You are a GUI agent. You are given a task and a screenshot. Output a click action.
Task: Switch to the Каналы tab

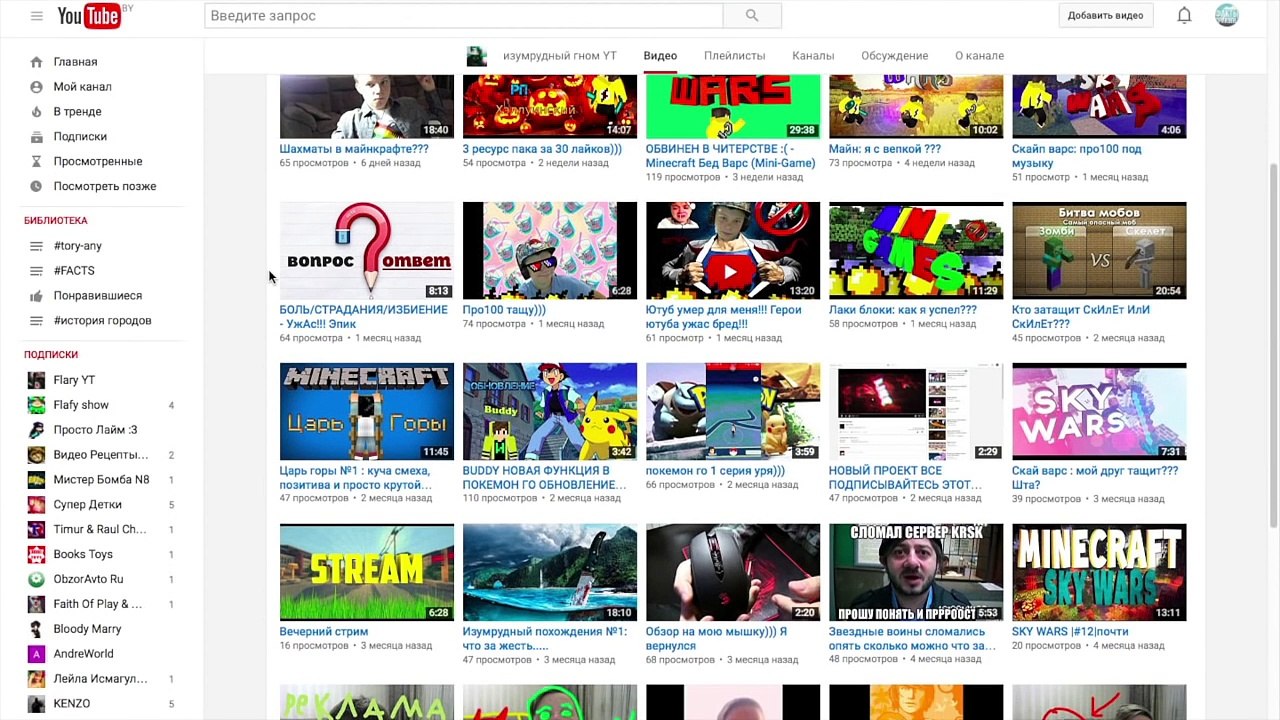click(813, 56)
